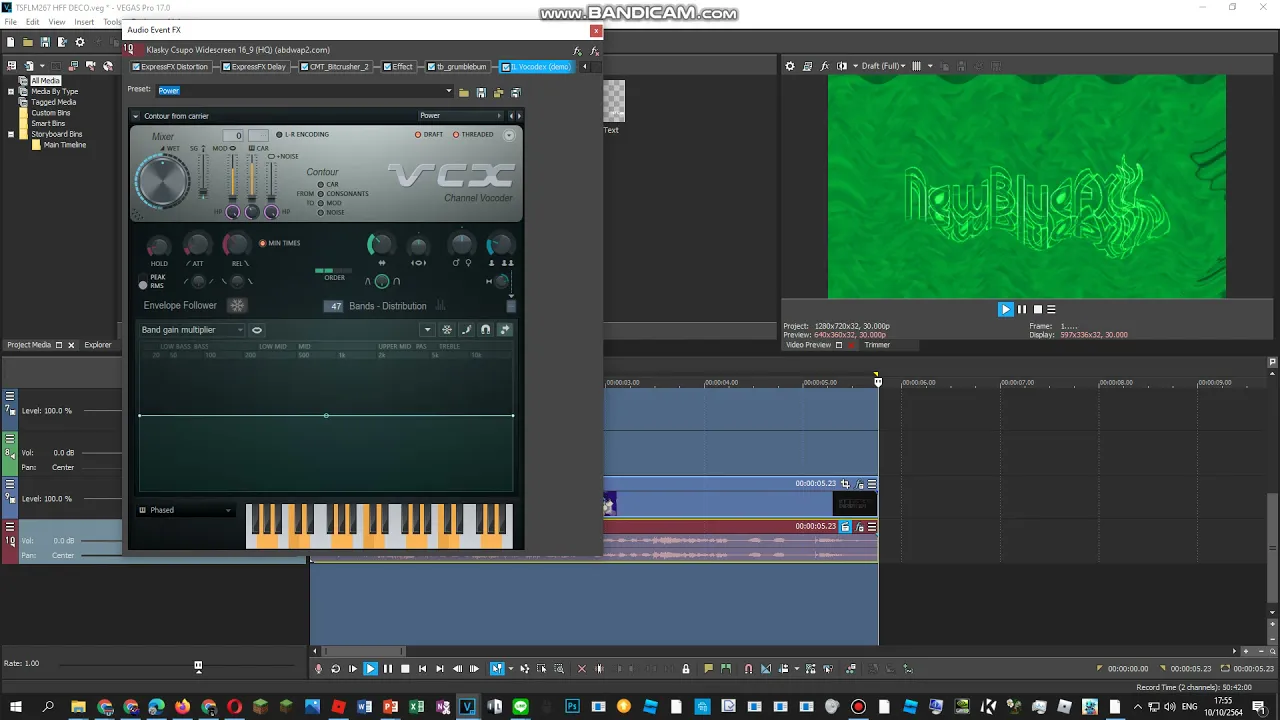
Task: Open the Phased dropdown beside the keyboard
Action: tap(186, 510)
